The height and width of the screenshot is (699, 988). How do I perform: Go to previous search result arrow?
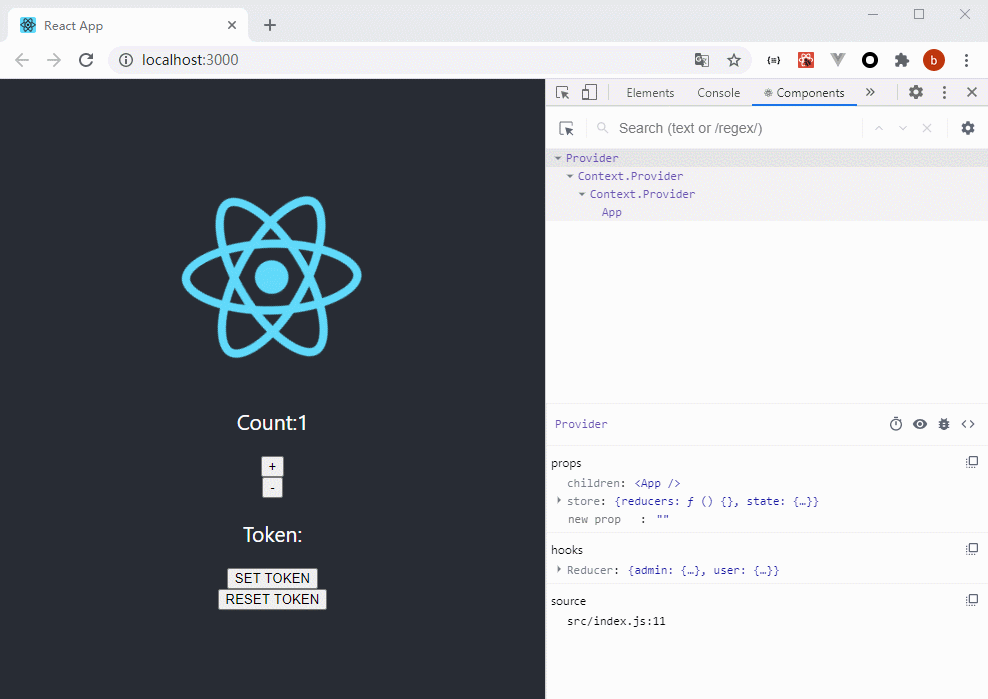point(878,129)
